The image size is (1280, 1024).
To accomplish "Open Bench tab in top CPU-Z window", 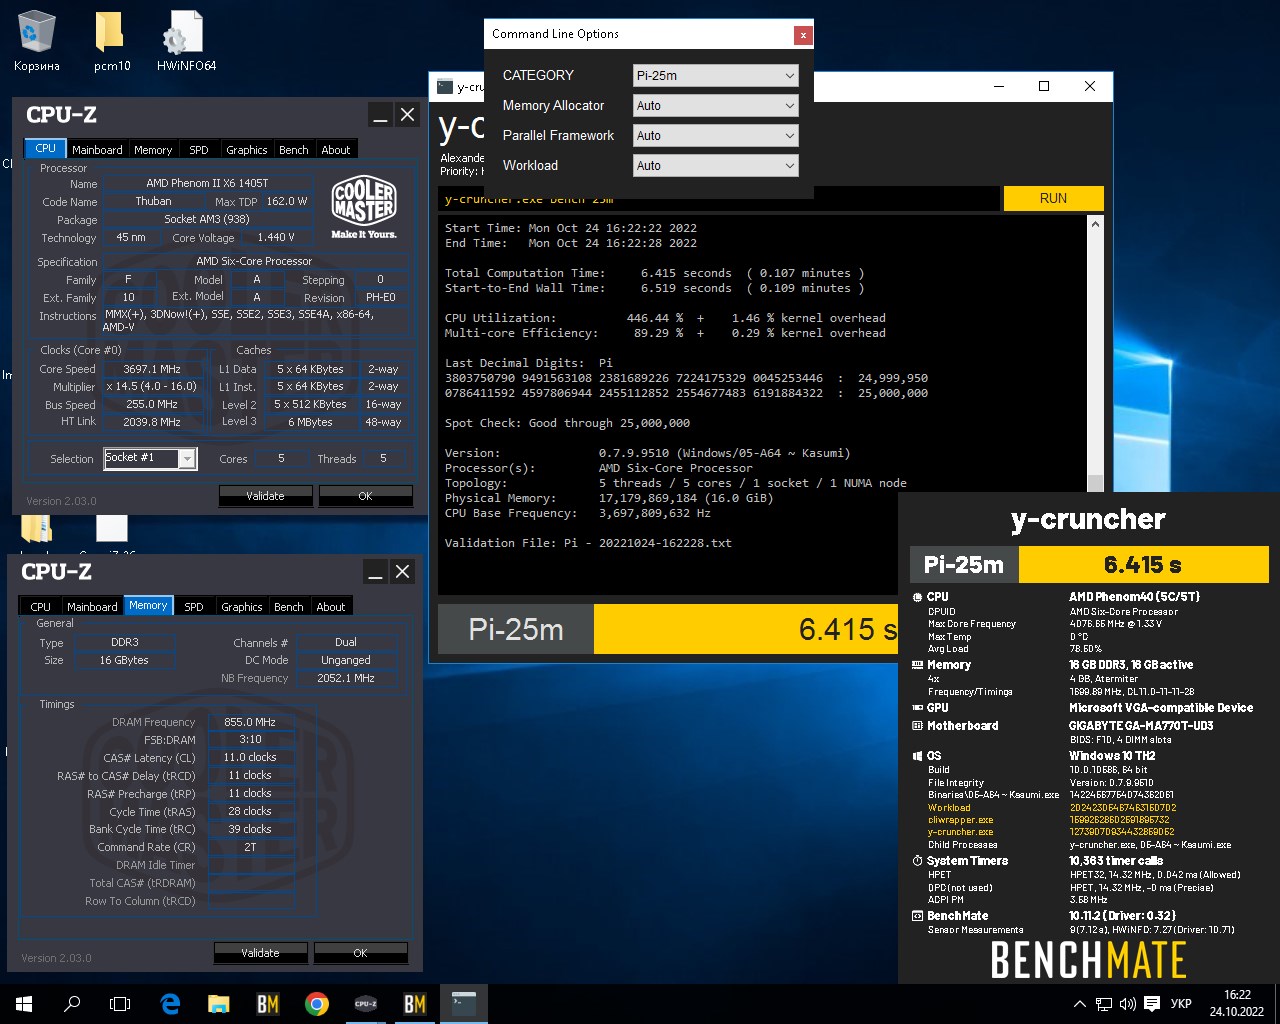I will 294,149.
